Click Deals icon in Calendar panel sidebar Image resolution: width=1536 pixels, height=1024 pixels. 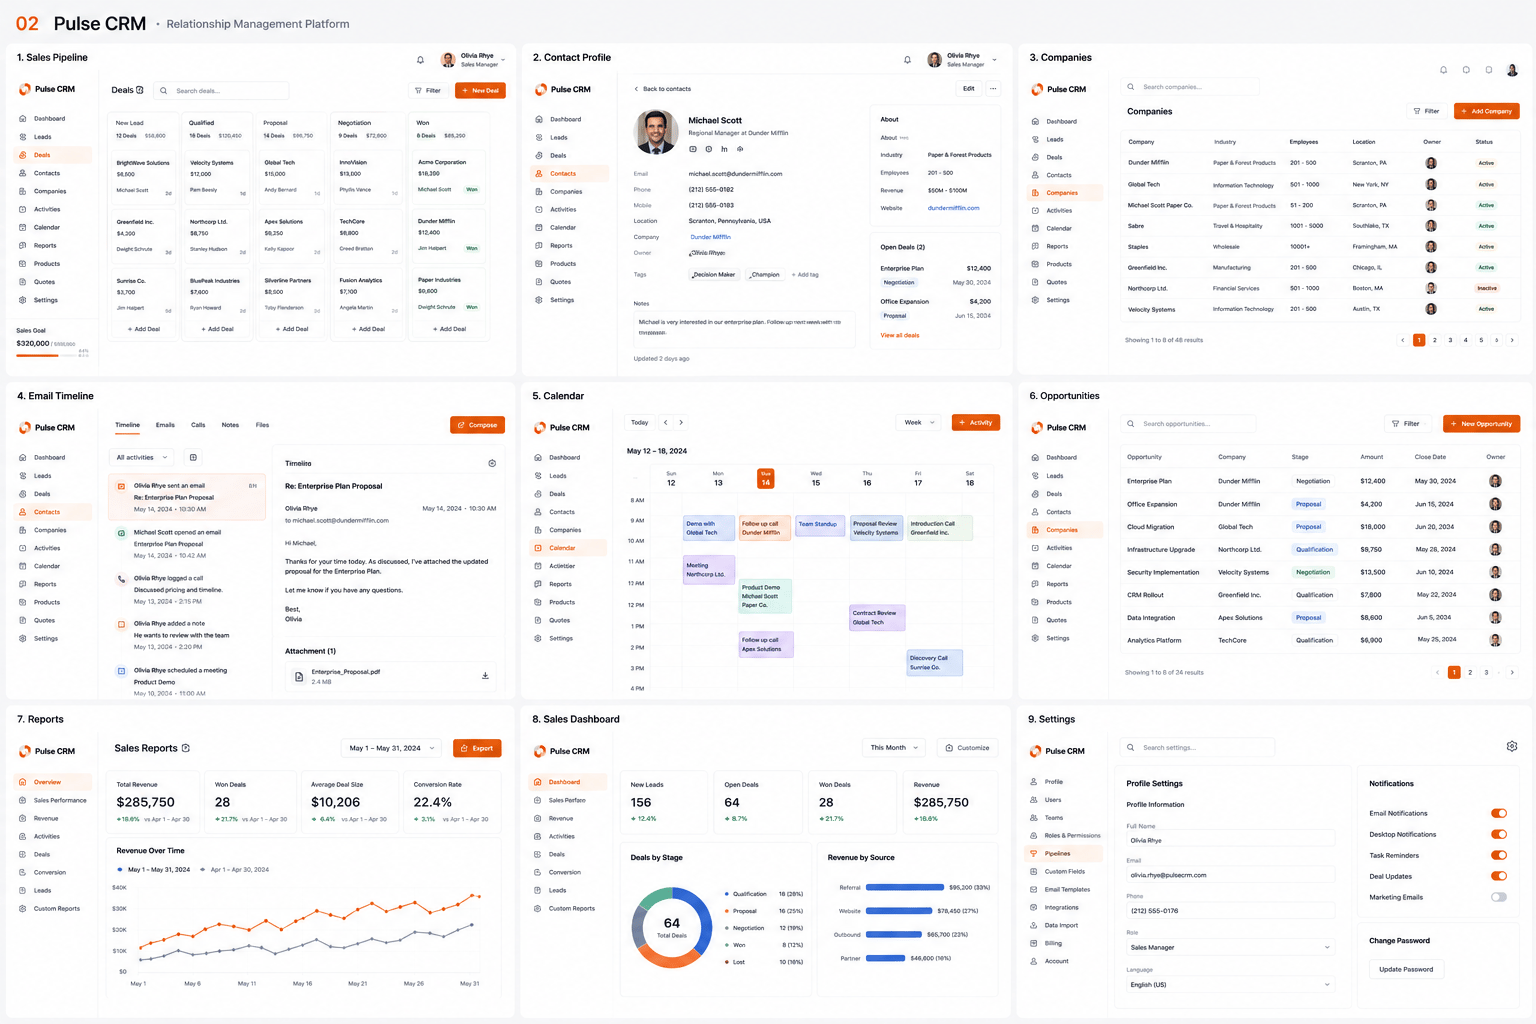pyautogui.click(x=538, y=494)
